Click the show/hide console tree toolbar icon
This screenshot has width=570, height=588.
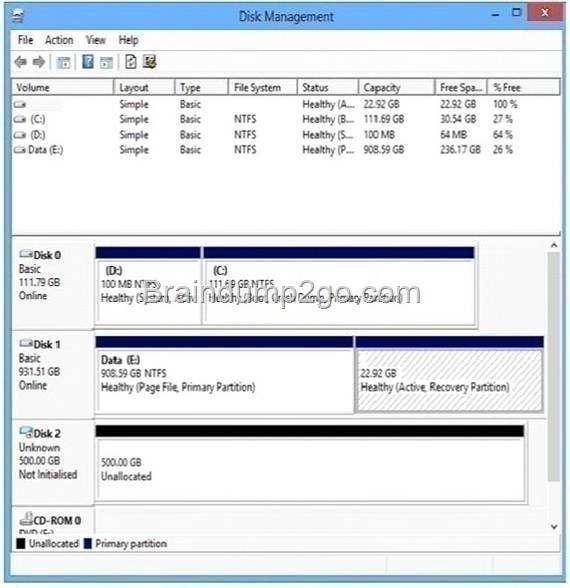click(x=63, y=62)
